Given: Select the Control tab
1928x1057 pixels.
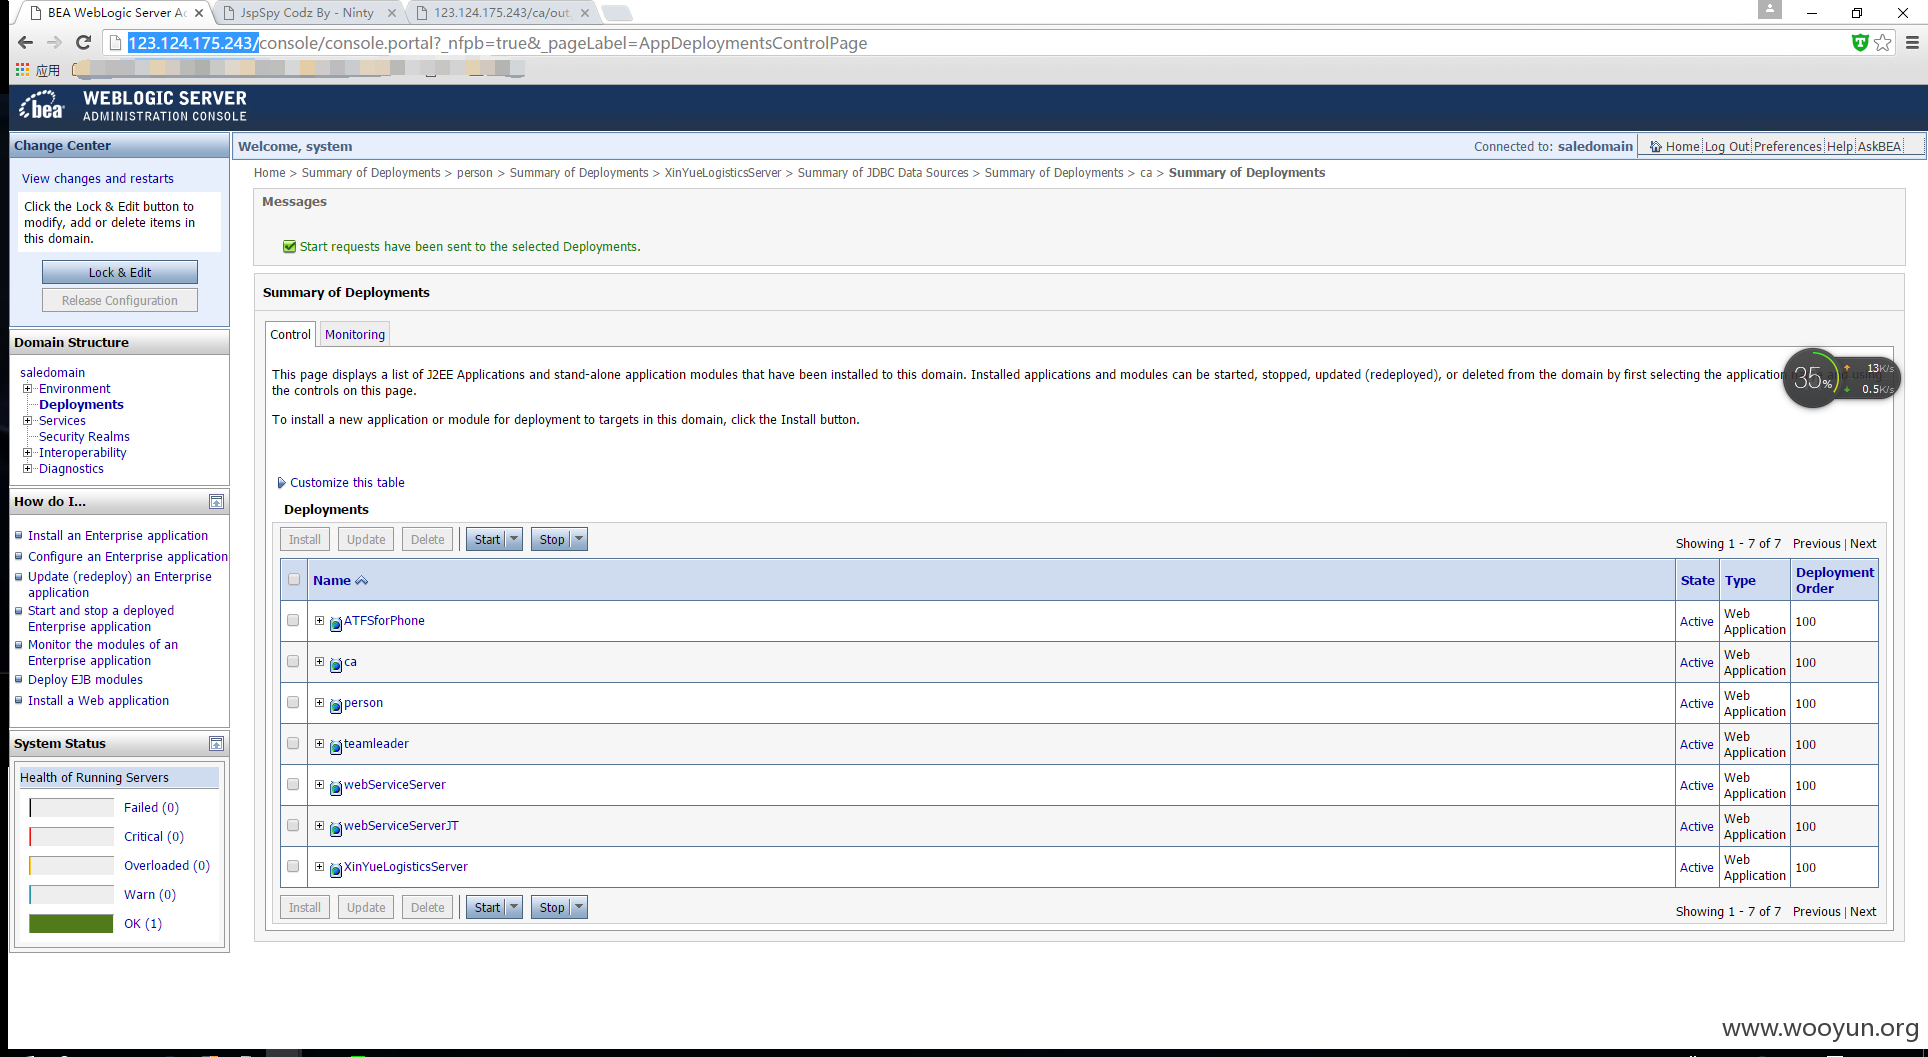Looking at the screenshot, I should [x=290, y=334].
